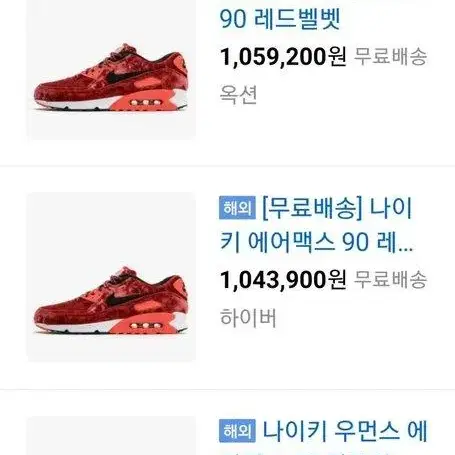Open the 90 레드벨벳 product title link
455x455 pixels.
tap(280, 18)
